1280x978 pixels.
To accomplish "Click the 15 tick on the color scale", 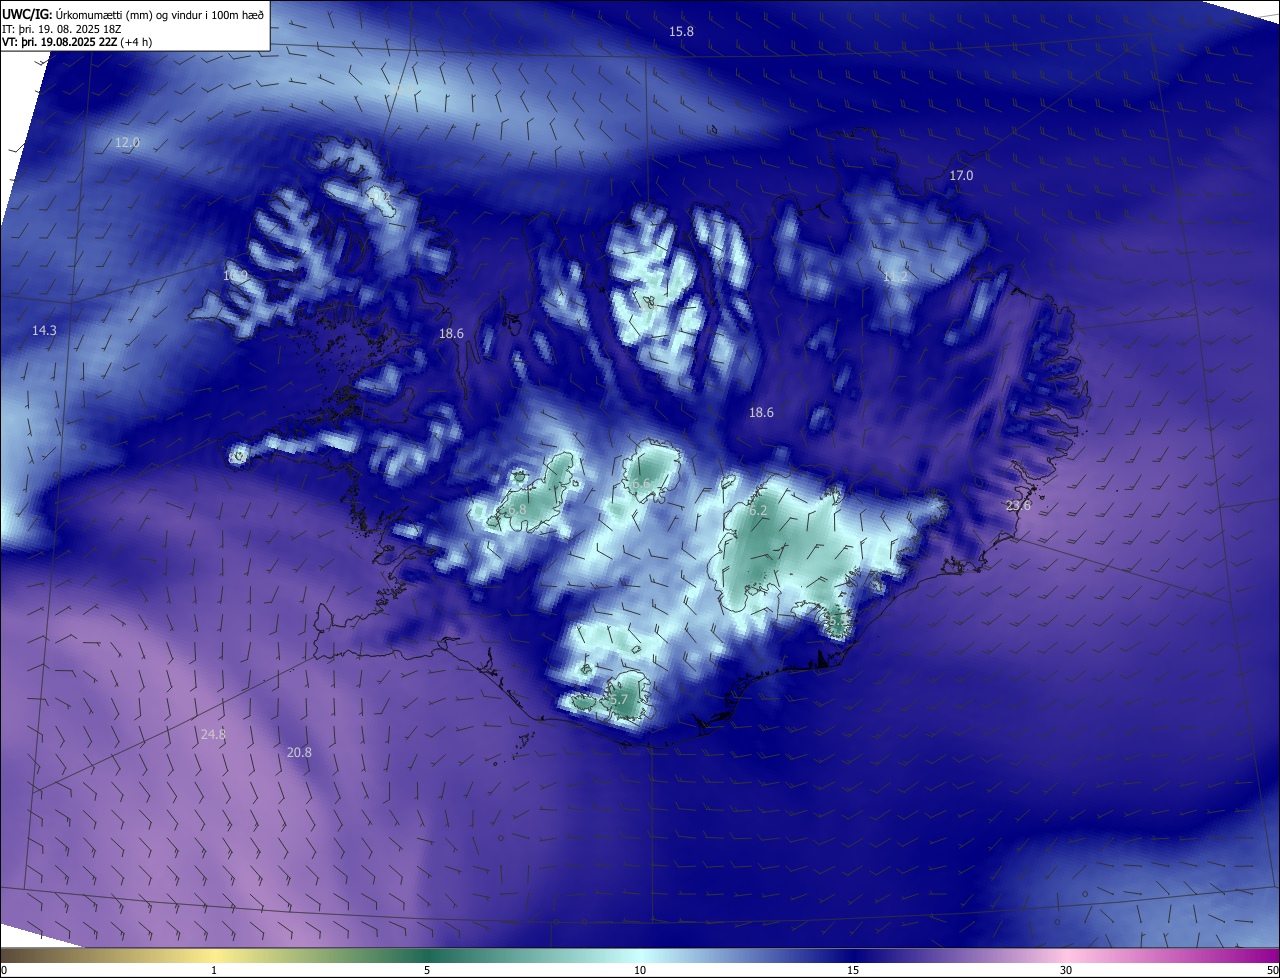I will (853, 970).
